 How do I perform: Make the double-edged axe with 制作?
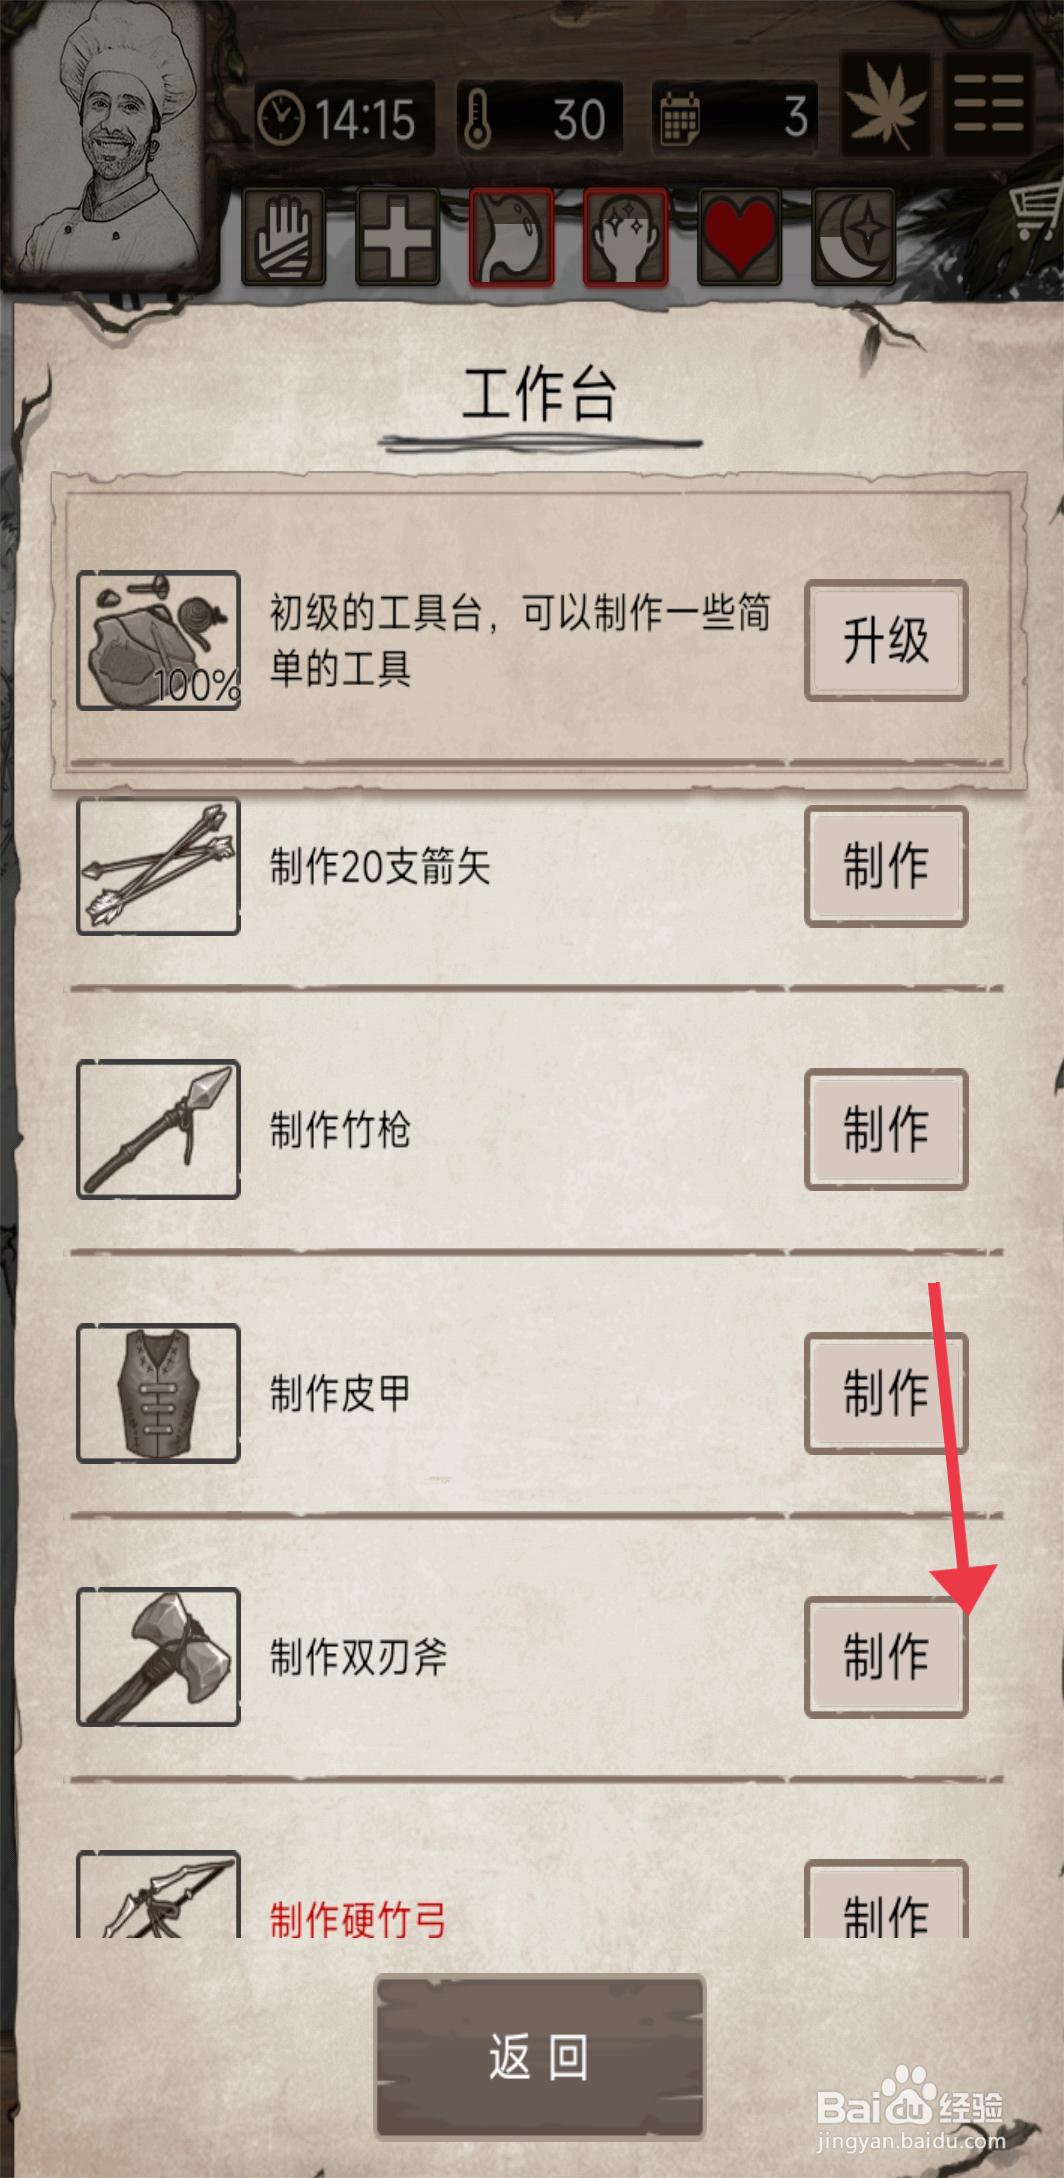pos(886,1657)
